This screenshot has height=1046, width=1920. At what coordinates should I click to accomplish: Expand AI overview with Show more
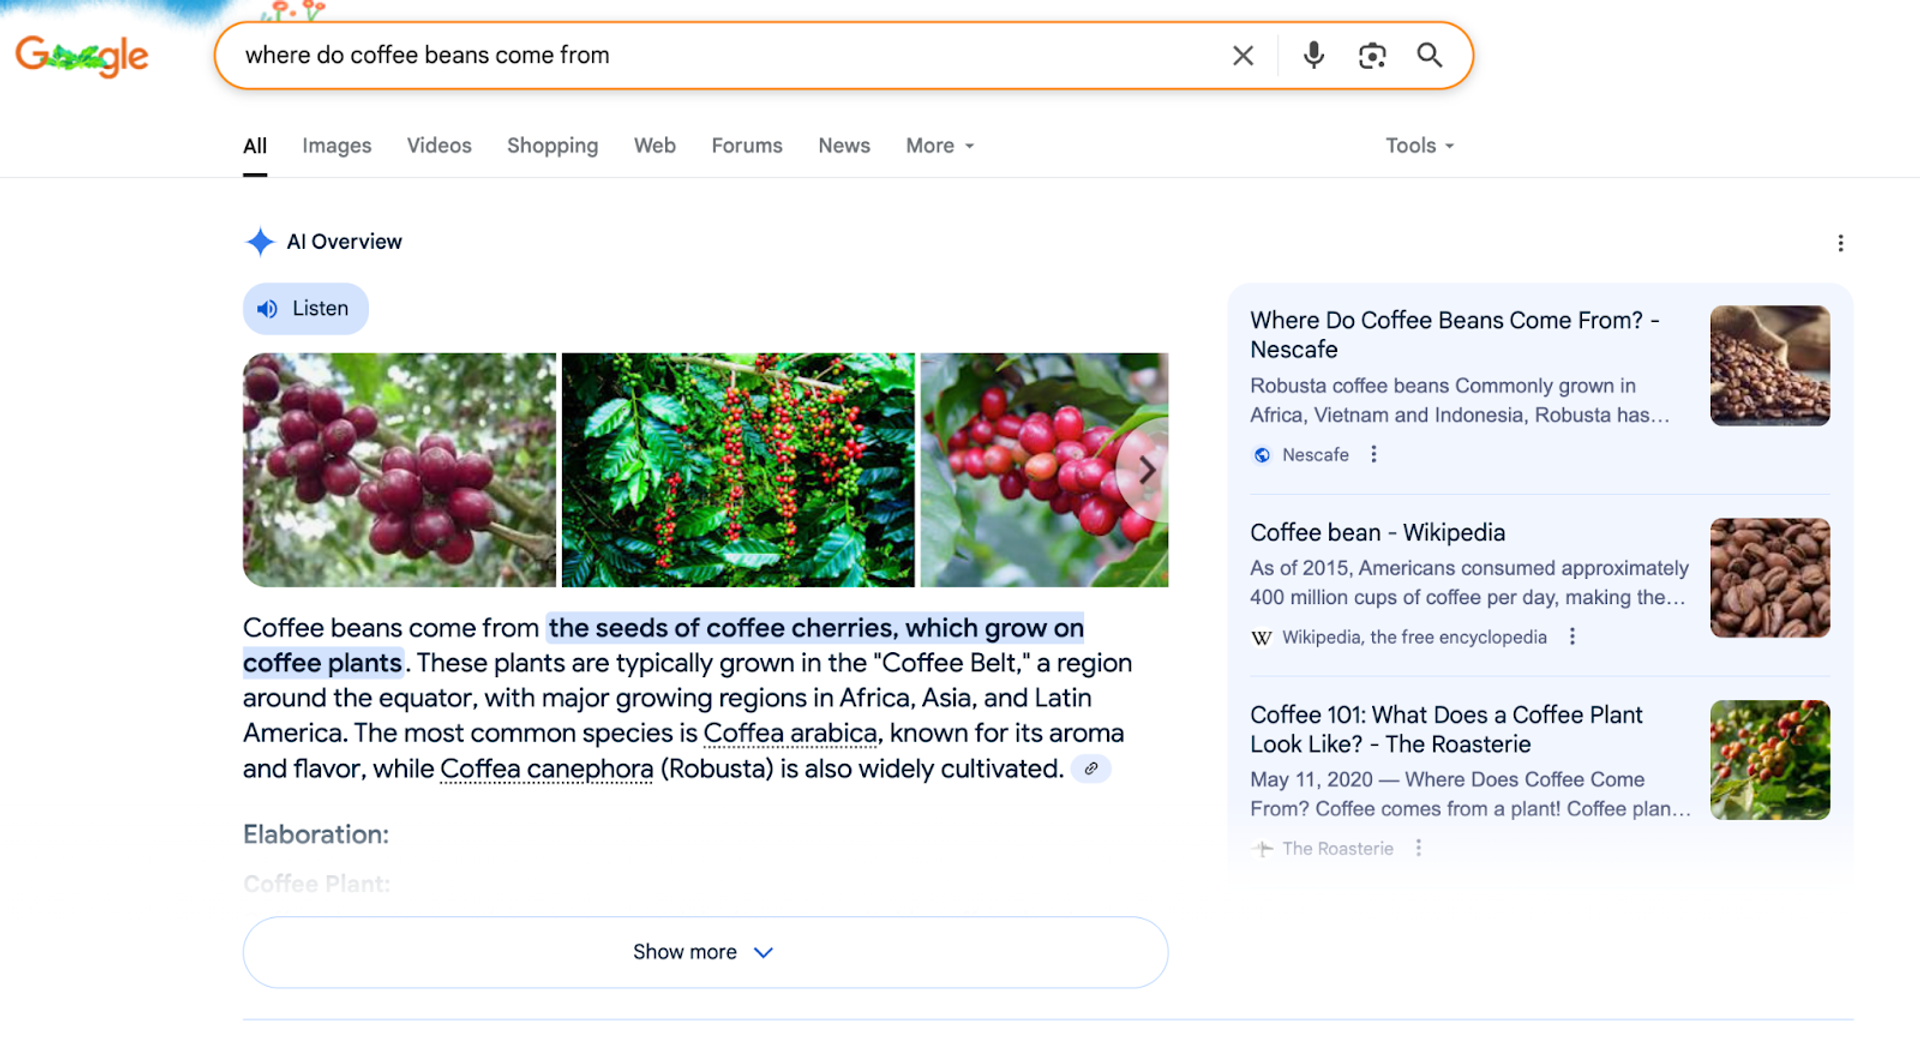705,952
